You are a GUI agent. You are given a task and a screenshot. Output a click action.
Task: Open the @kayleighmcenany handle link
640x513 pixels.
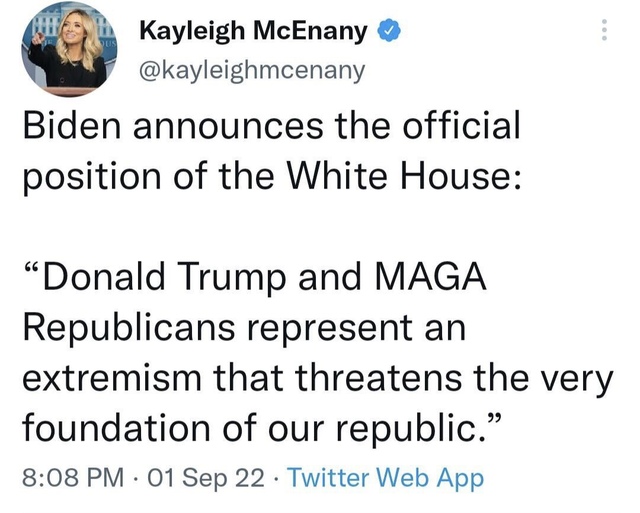point(252,71)
